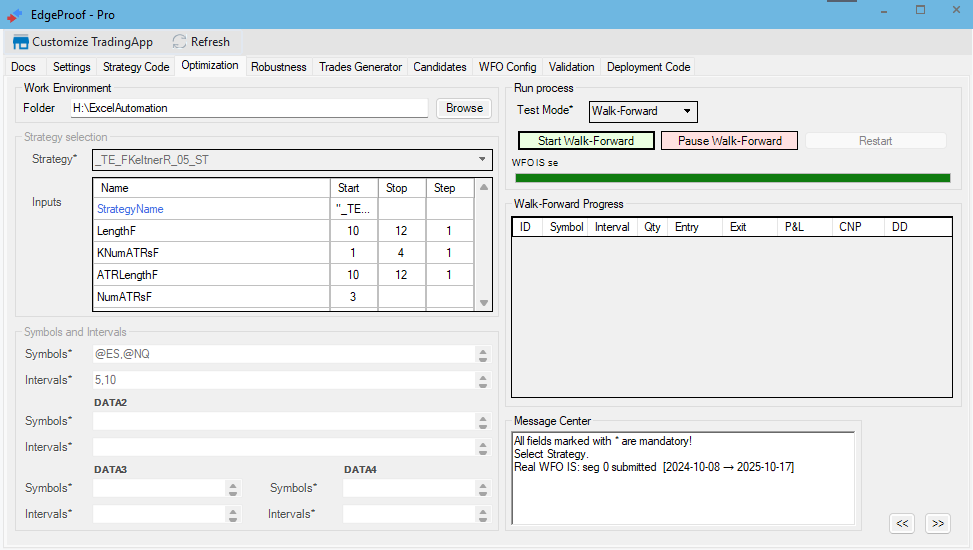Select the Optimization tab
This screenshot has height=550, width=973.
pos(210,65)
